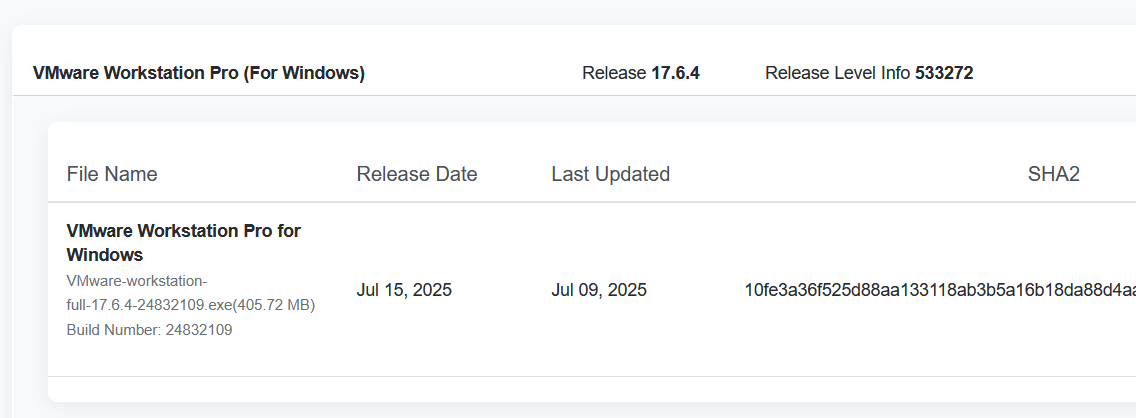Click the Last Updated column header
1136x418 pixels.
pyautogui.click(x=610, y=174)
